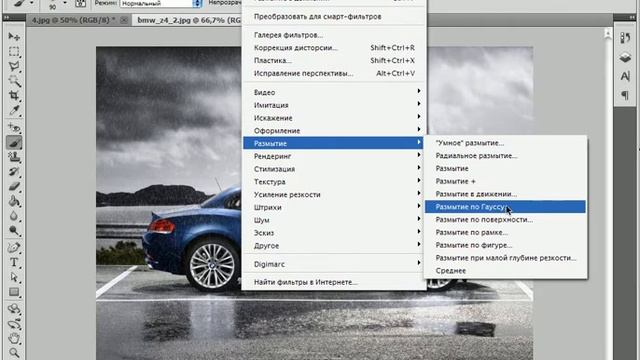Select the Path Selection arrow tool
Image resolution: width=640 pixels, height=360 pixels.
14,277
